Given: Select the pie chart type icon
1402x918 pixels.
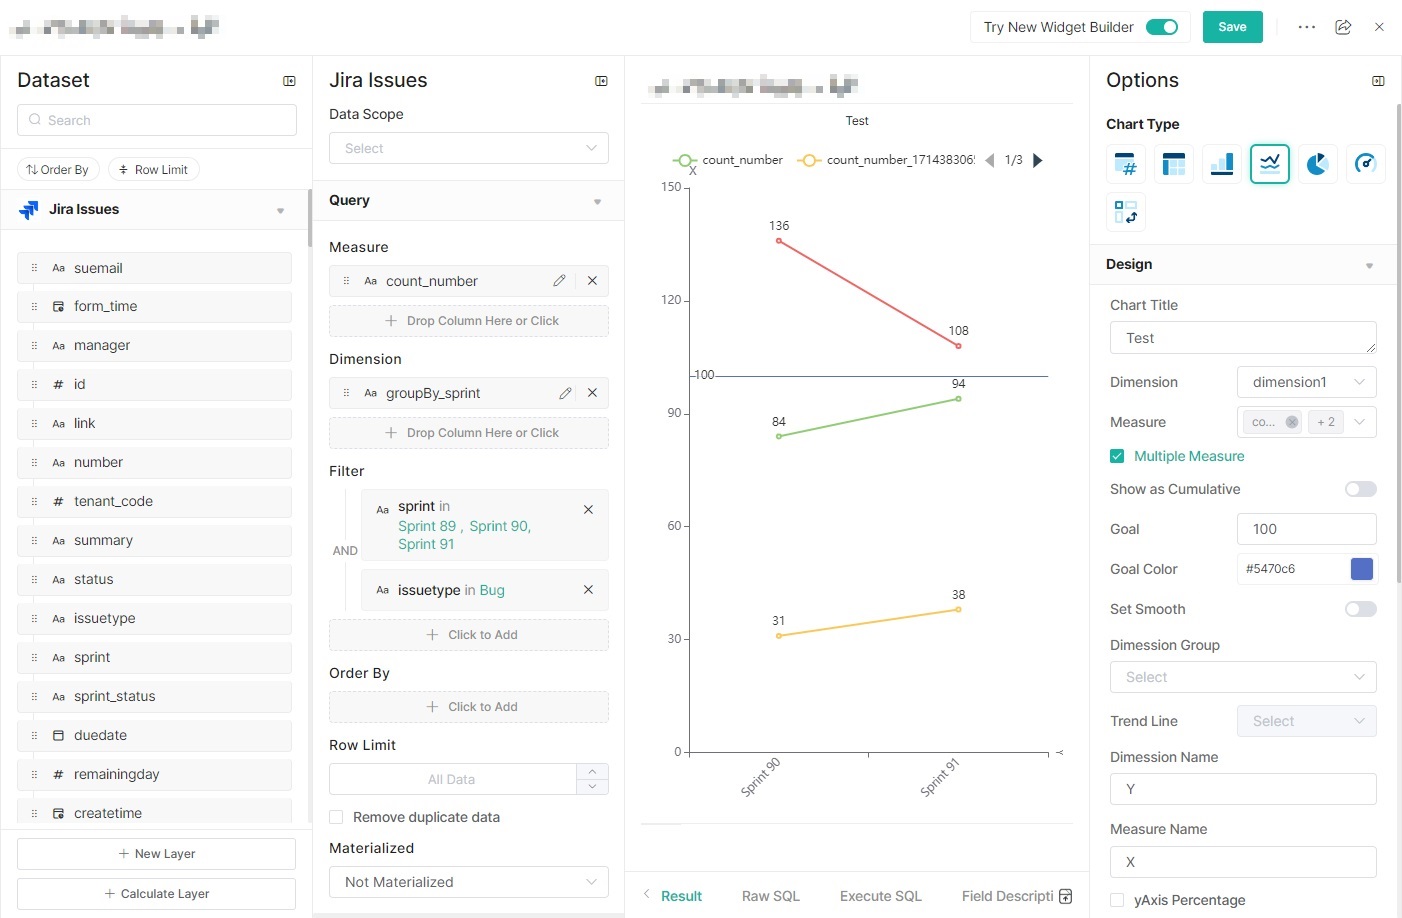Looking at the screenshot, I should click(1317, 164).
